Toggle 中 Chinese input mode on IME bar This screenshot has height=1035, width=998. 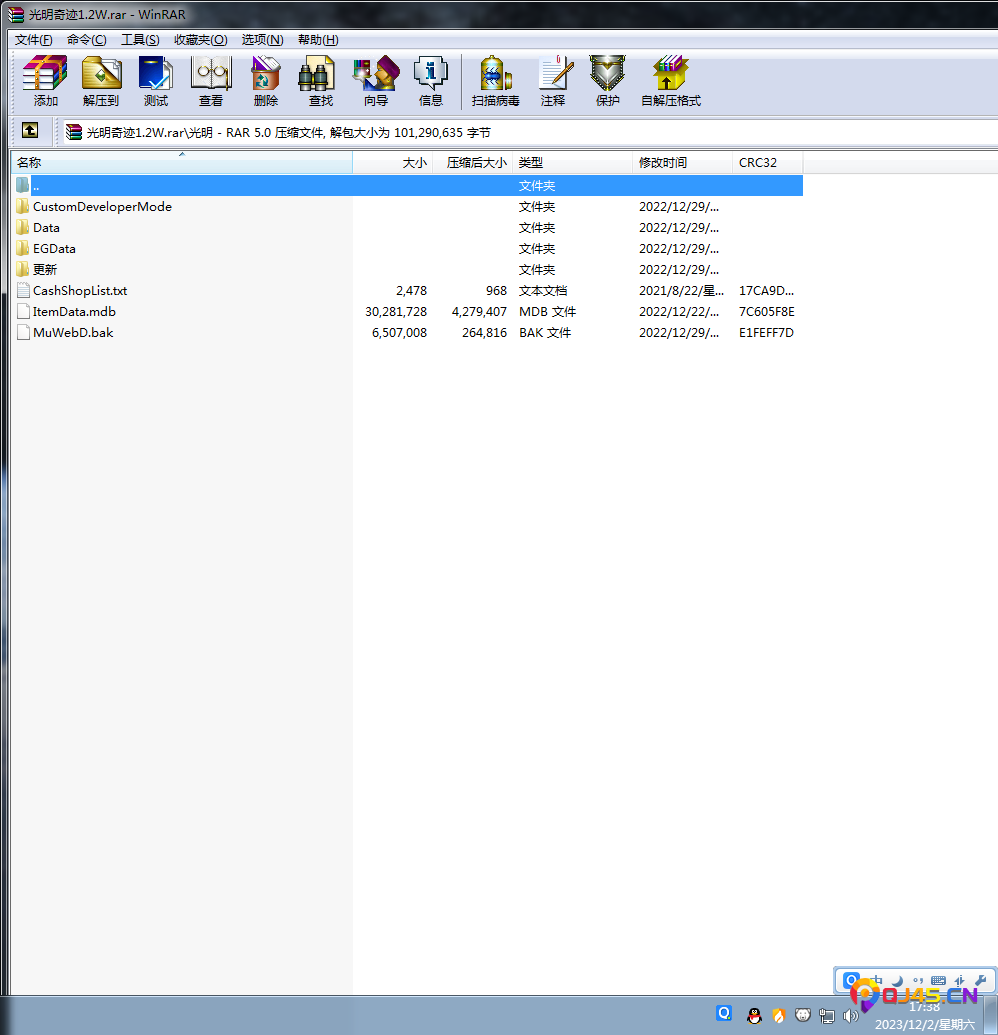877,980
